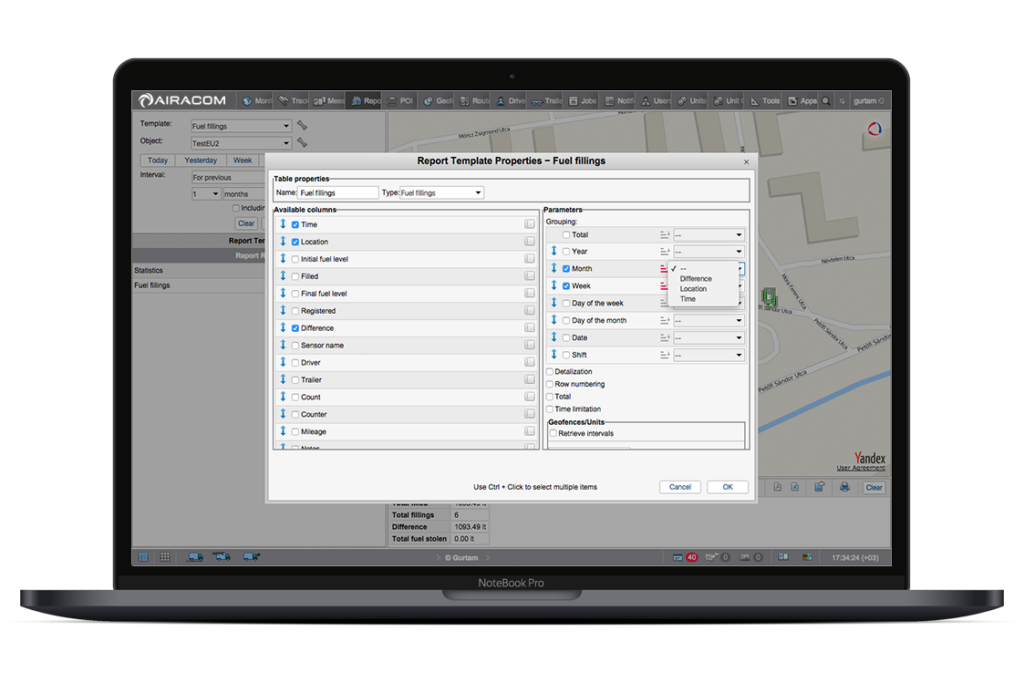Enable the Initial fuel level column checkbox
The height and width of the screenshot is (683, 1024).
(x=295, y=259)
